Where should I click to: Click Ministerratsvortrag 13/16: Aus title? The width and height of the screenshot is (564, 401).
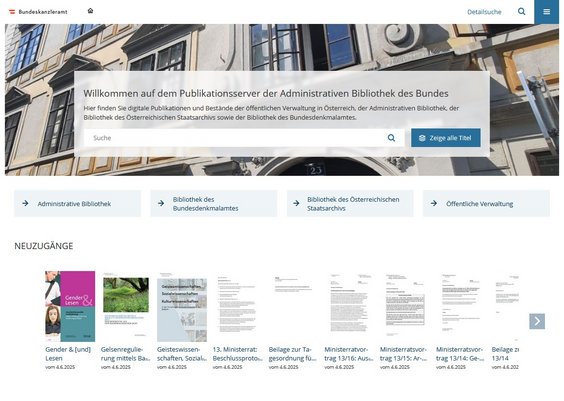pyautogui.click(x=349, y=354)
